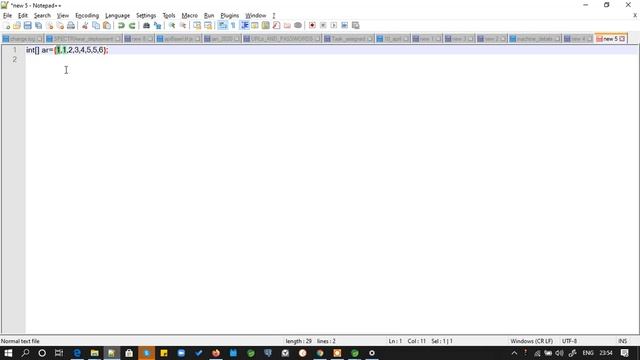Click the Start Recording macro icon
The image size is (640, 360).
[x=312, y=26]
